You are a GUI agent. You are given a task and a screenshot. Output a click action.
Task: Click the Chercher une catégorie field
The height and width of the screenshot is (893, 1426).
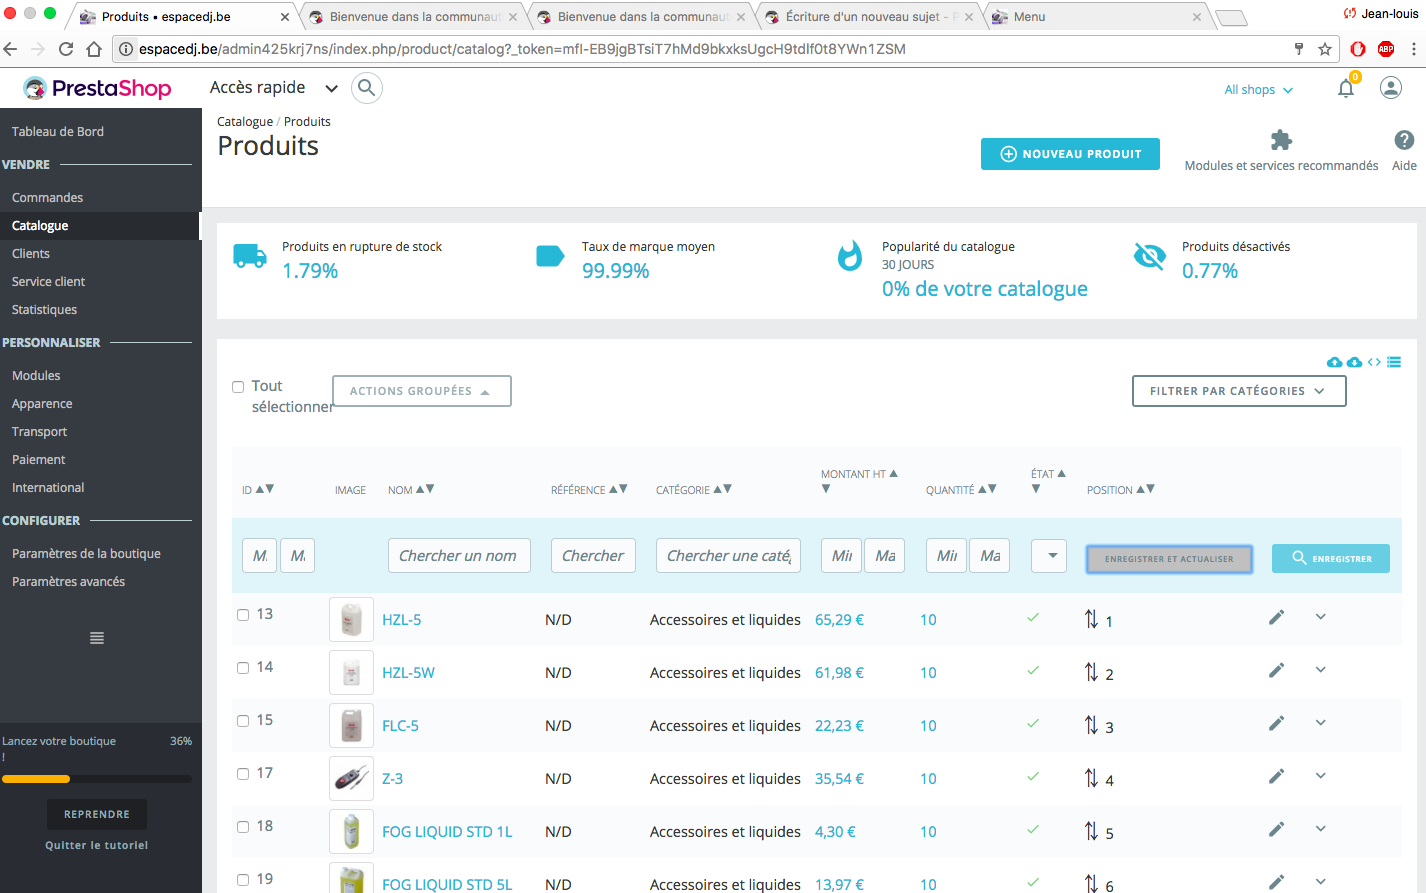729,556
